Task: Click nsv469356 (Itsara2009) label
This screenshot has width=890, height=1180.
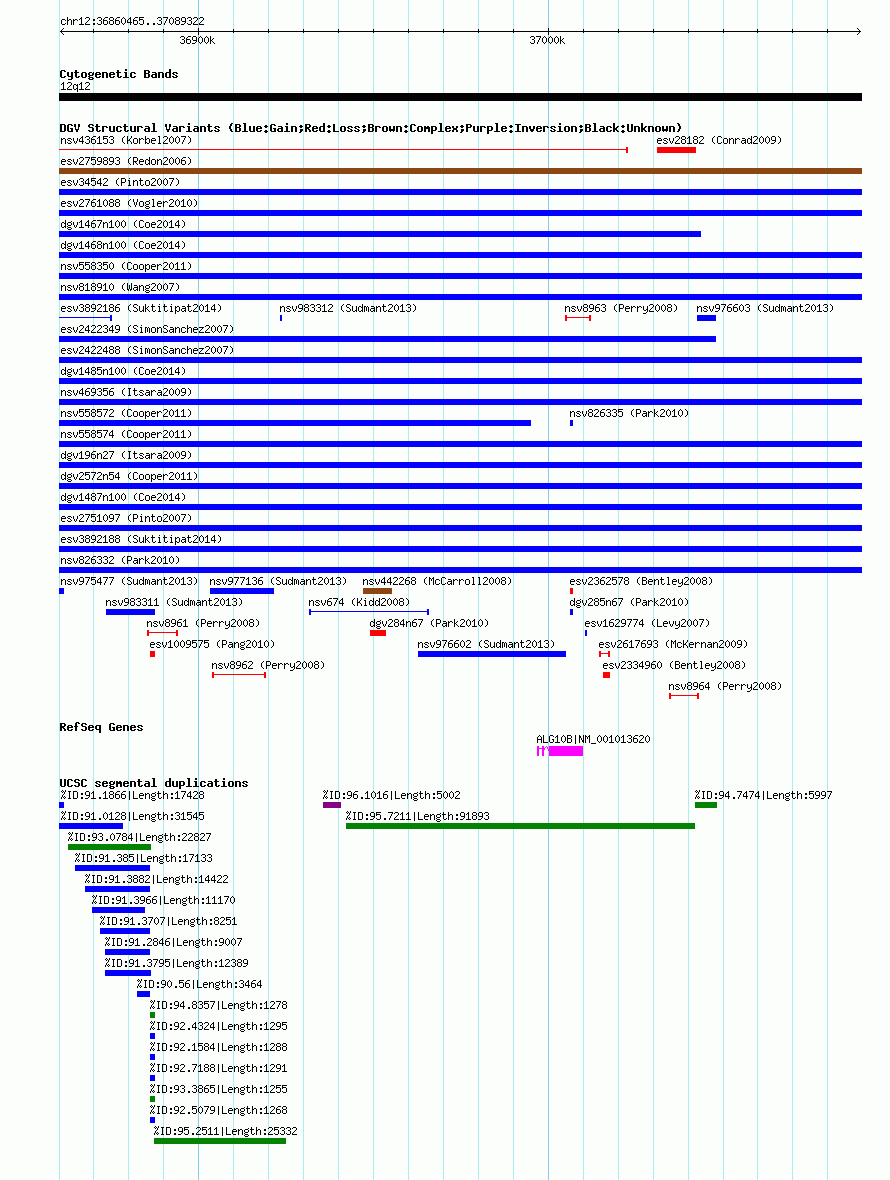Action: point(126,393)
